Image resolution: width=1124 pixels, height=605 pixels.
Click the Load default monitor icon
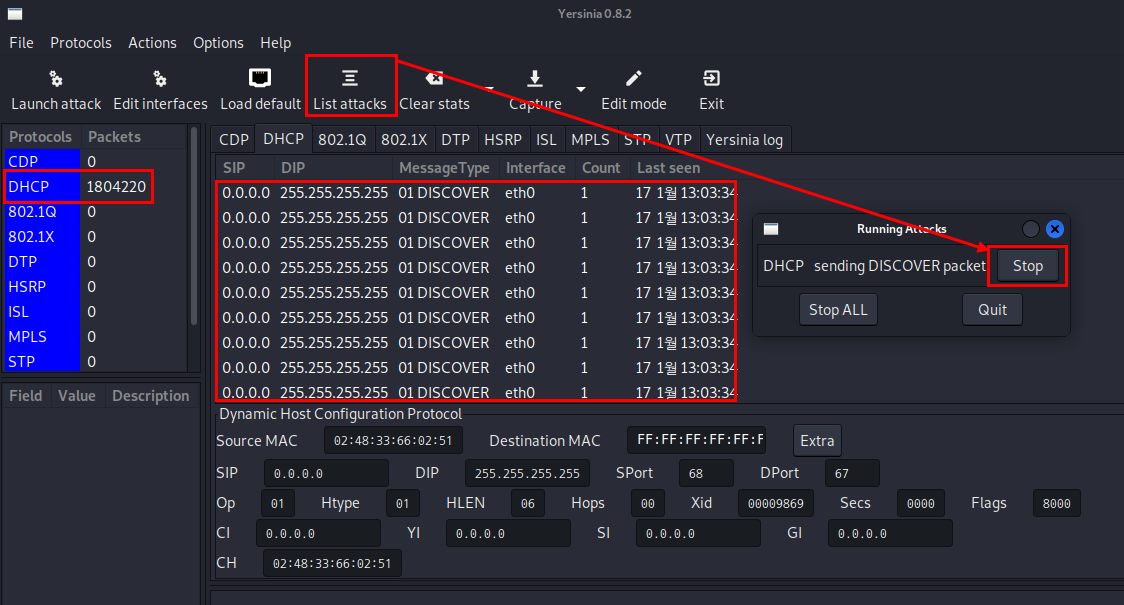click(x=259, y=77)
